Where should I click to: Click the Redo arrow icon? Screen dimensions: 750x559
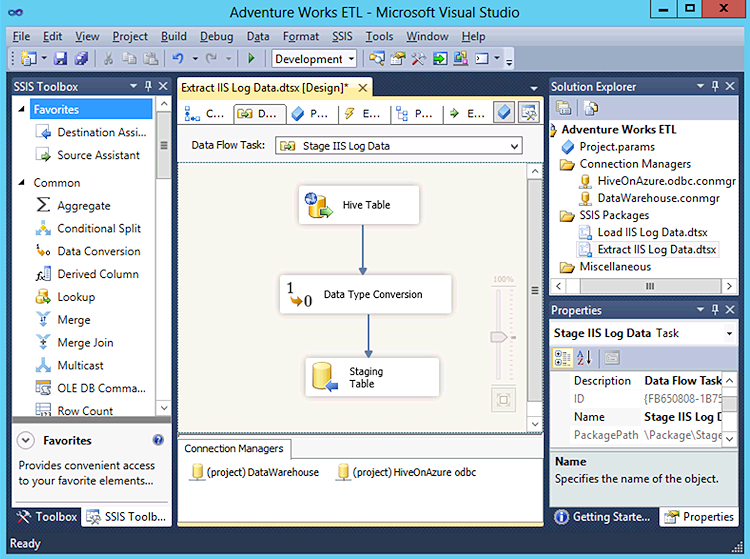coord(211,59)
